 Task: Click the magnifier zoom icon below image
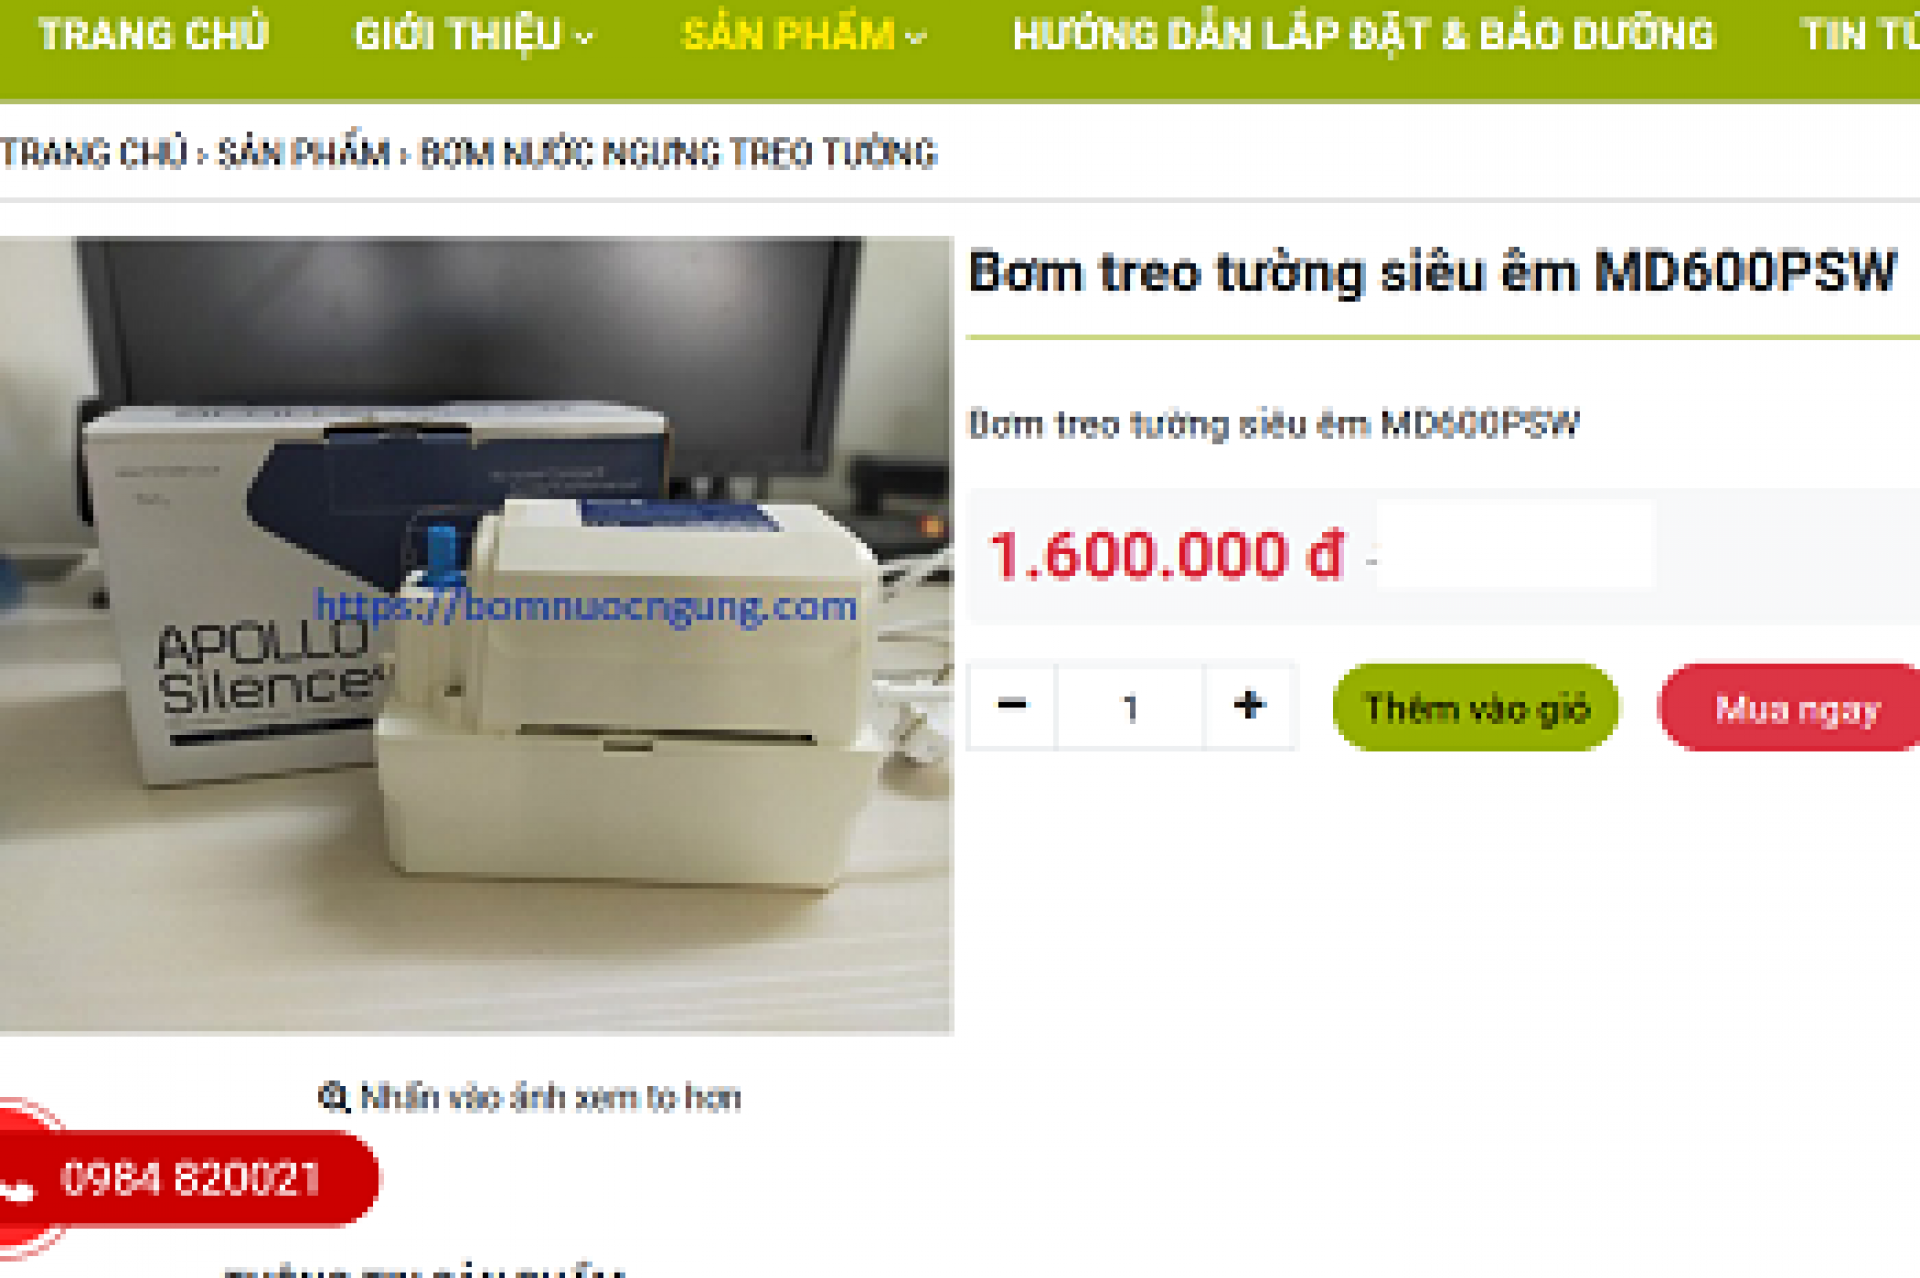[333, 1097]
